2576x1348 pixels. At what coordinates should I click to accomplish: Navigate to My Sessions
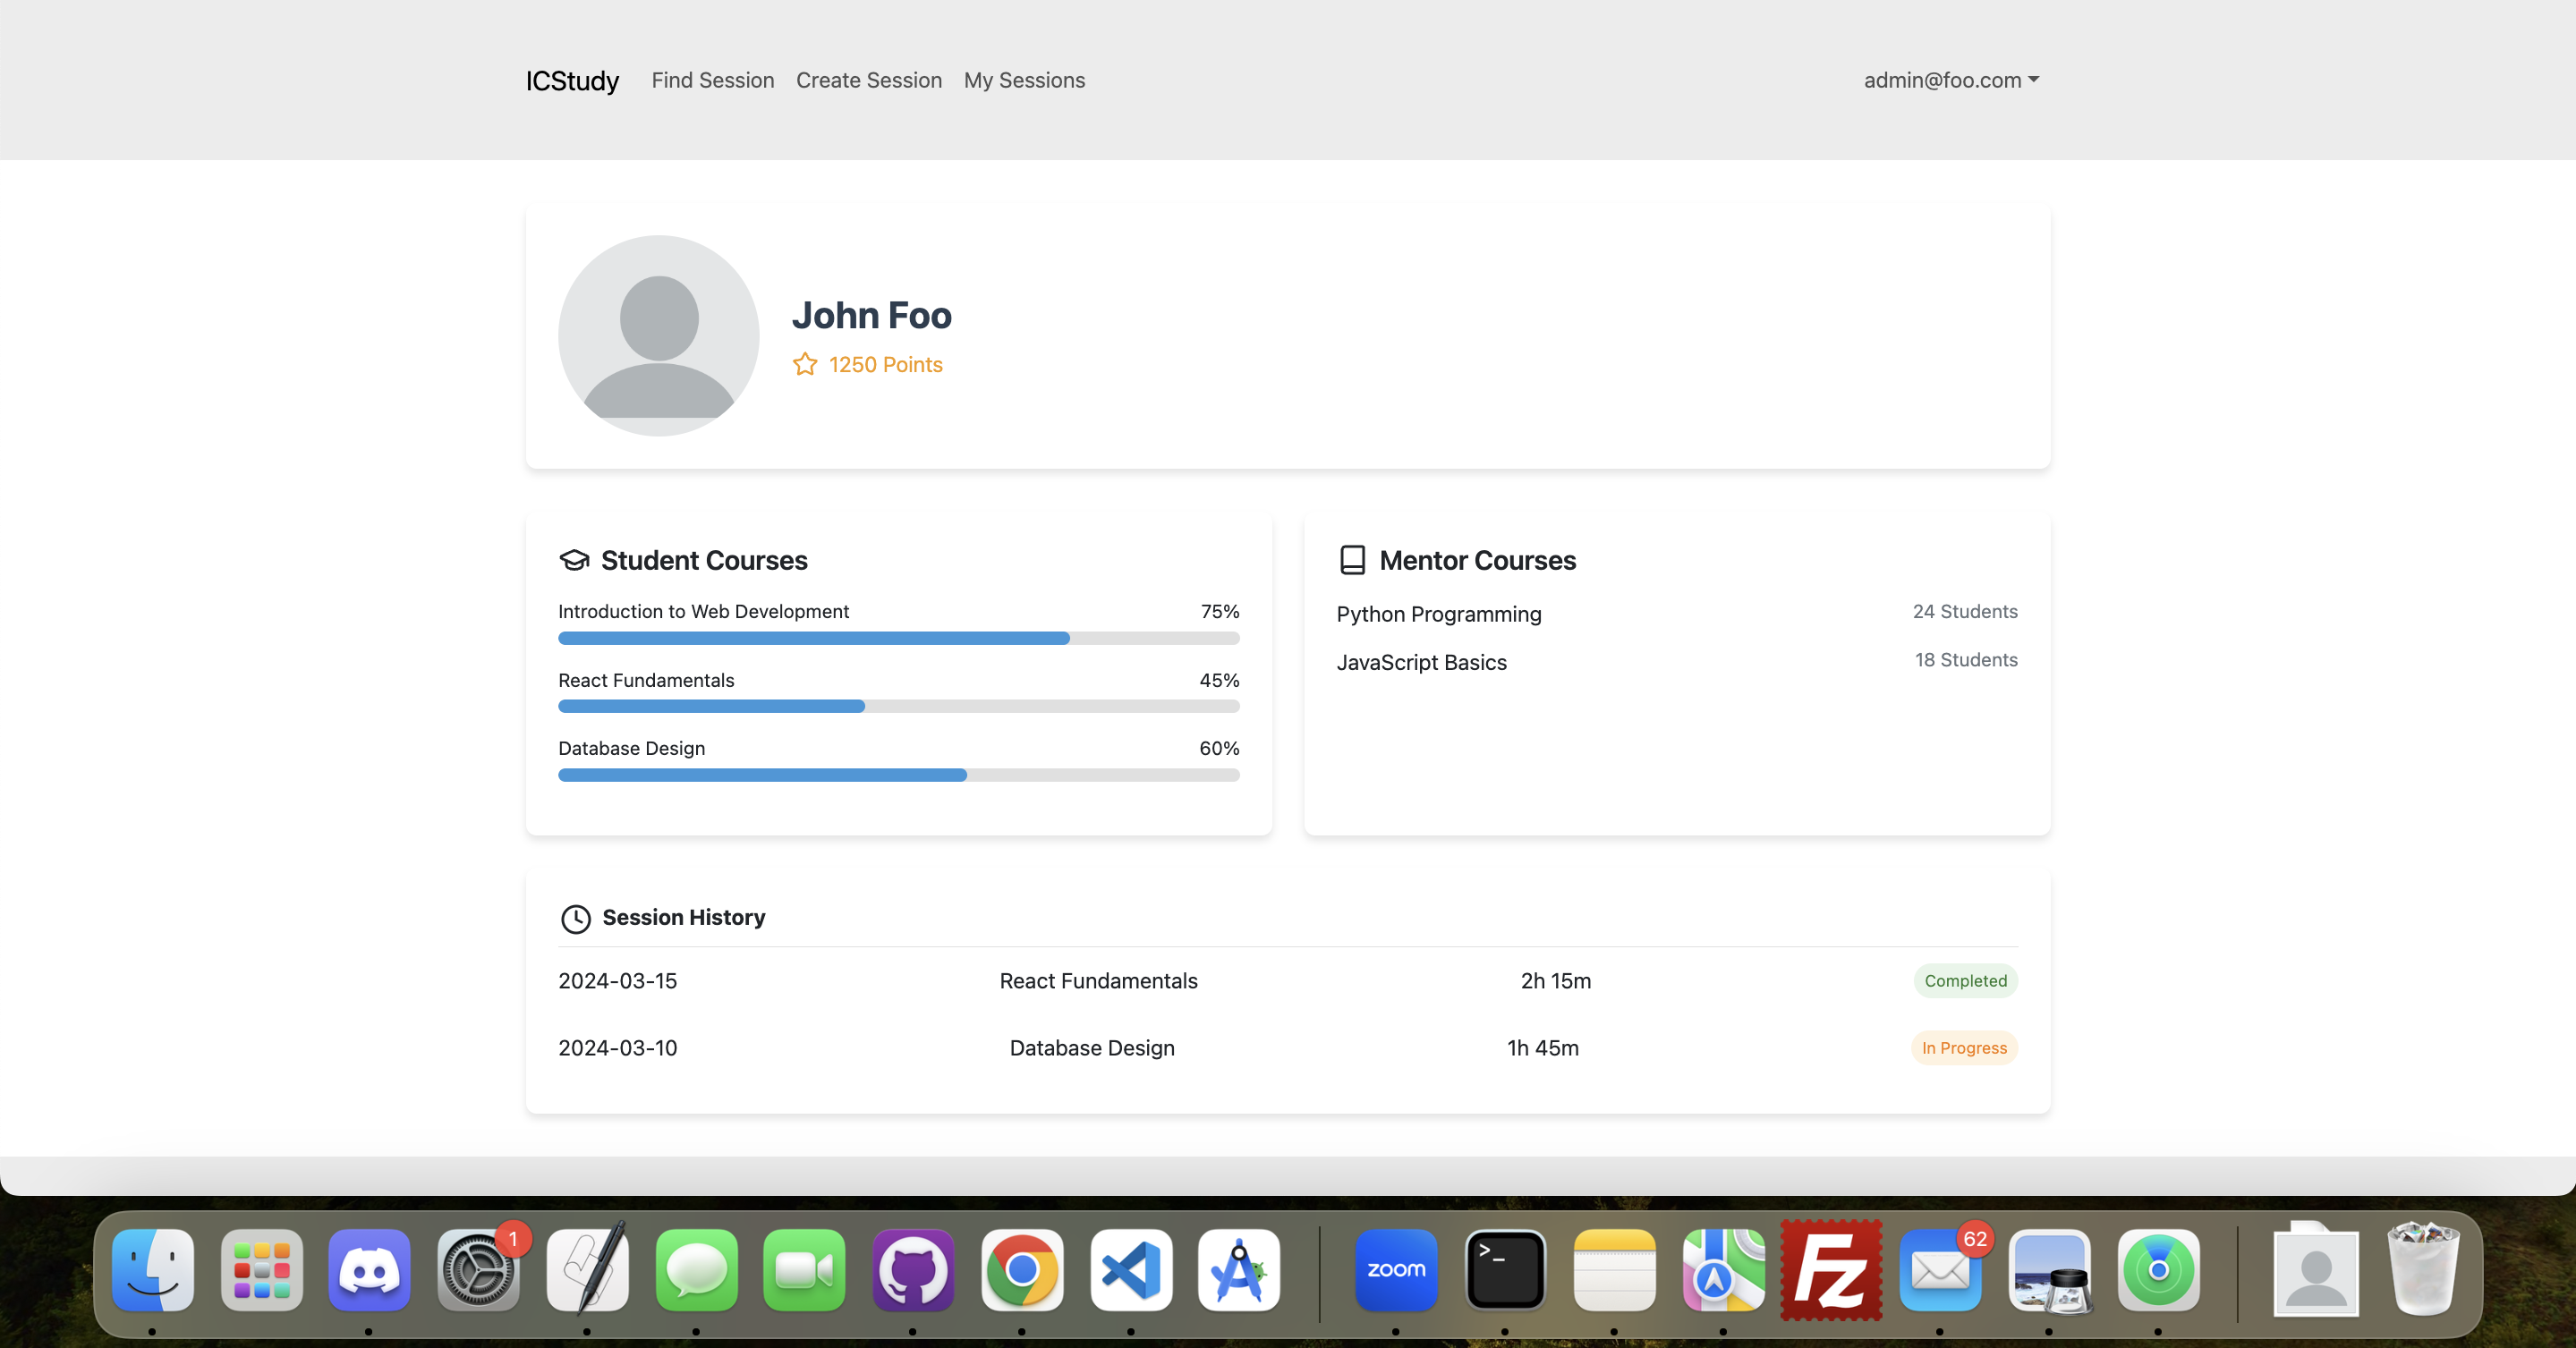click(x=1024, y=80)
